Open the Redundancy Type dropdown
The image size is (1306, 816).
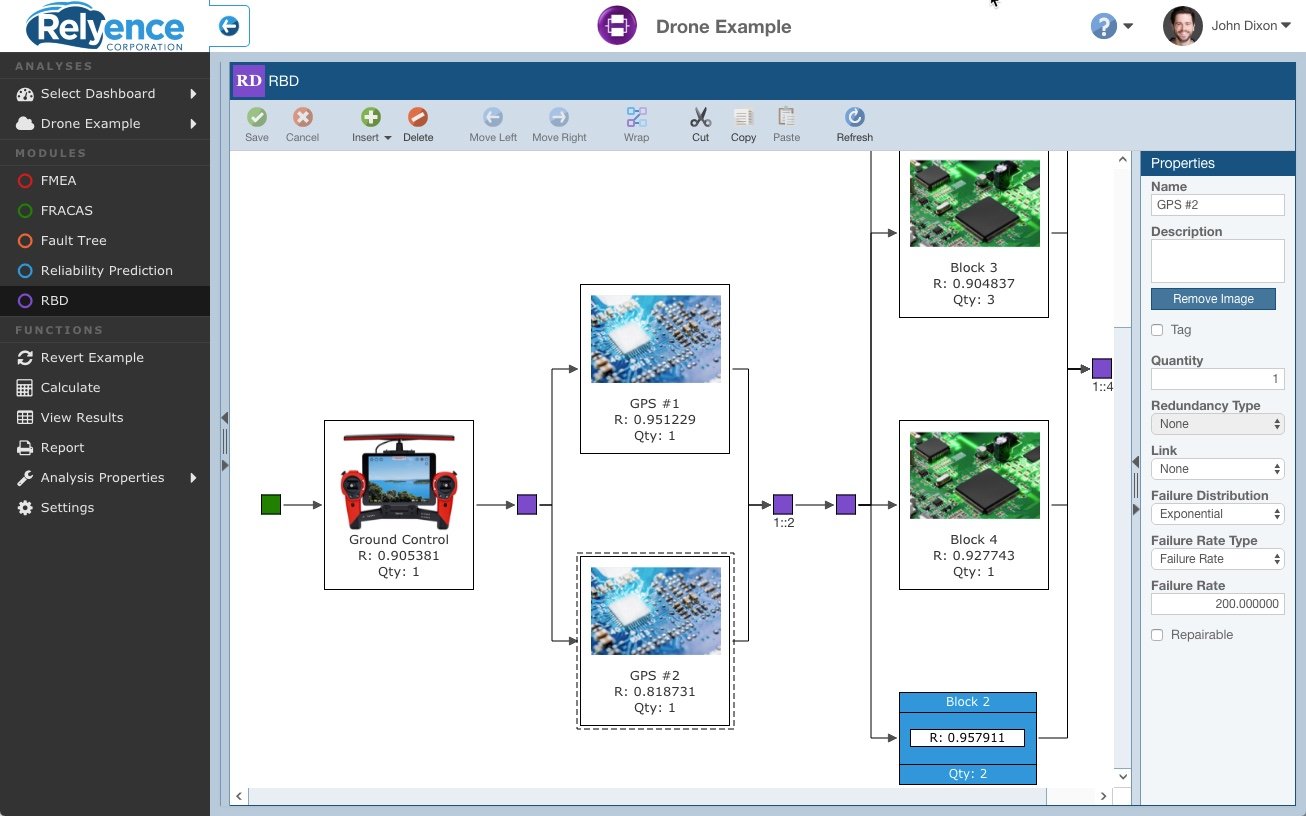[1216, 424]
